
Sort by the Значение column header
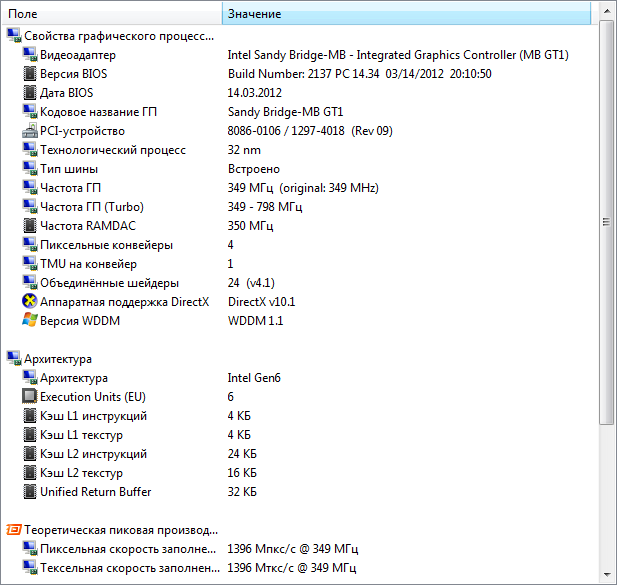(x=406, y=14)
